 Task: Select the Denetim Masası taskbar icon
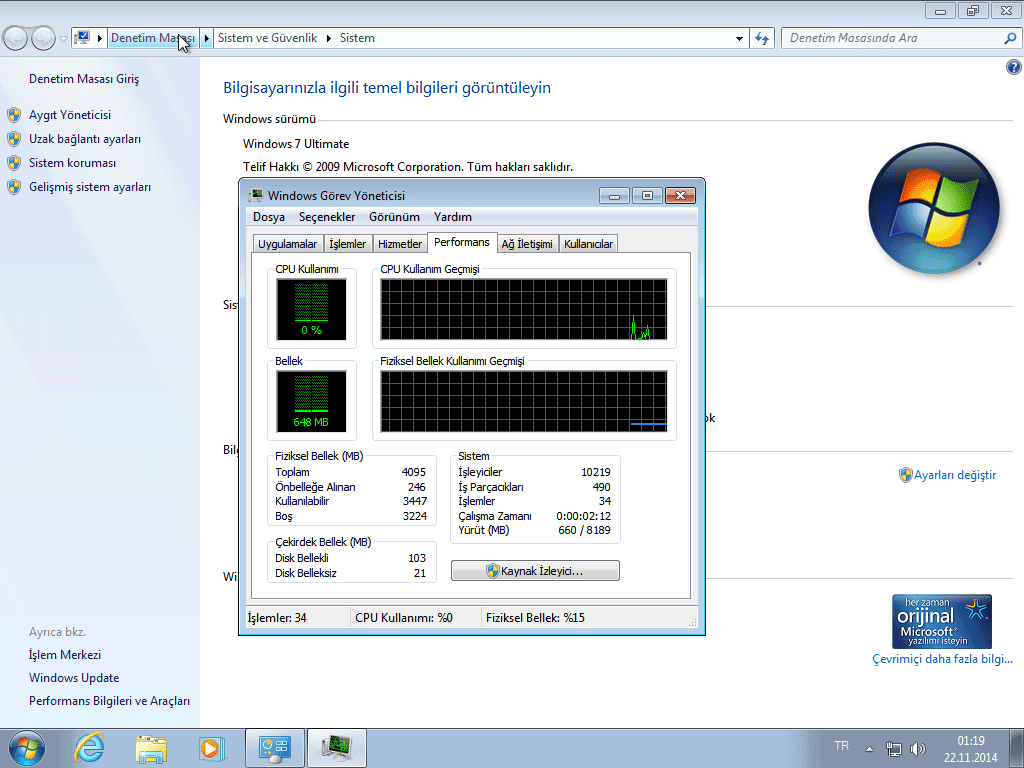tap(274, 747)
